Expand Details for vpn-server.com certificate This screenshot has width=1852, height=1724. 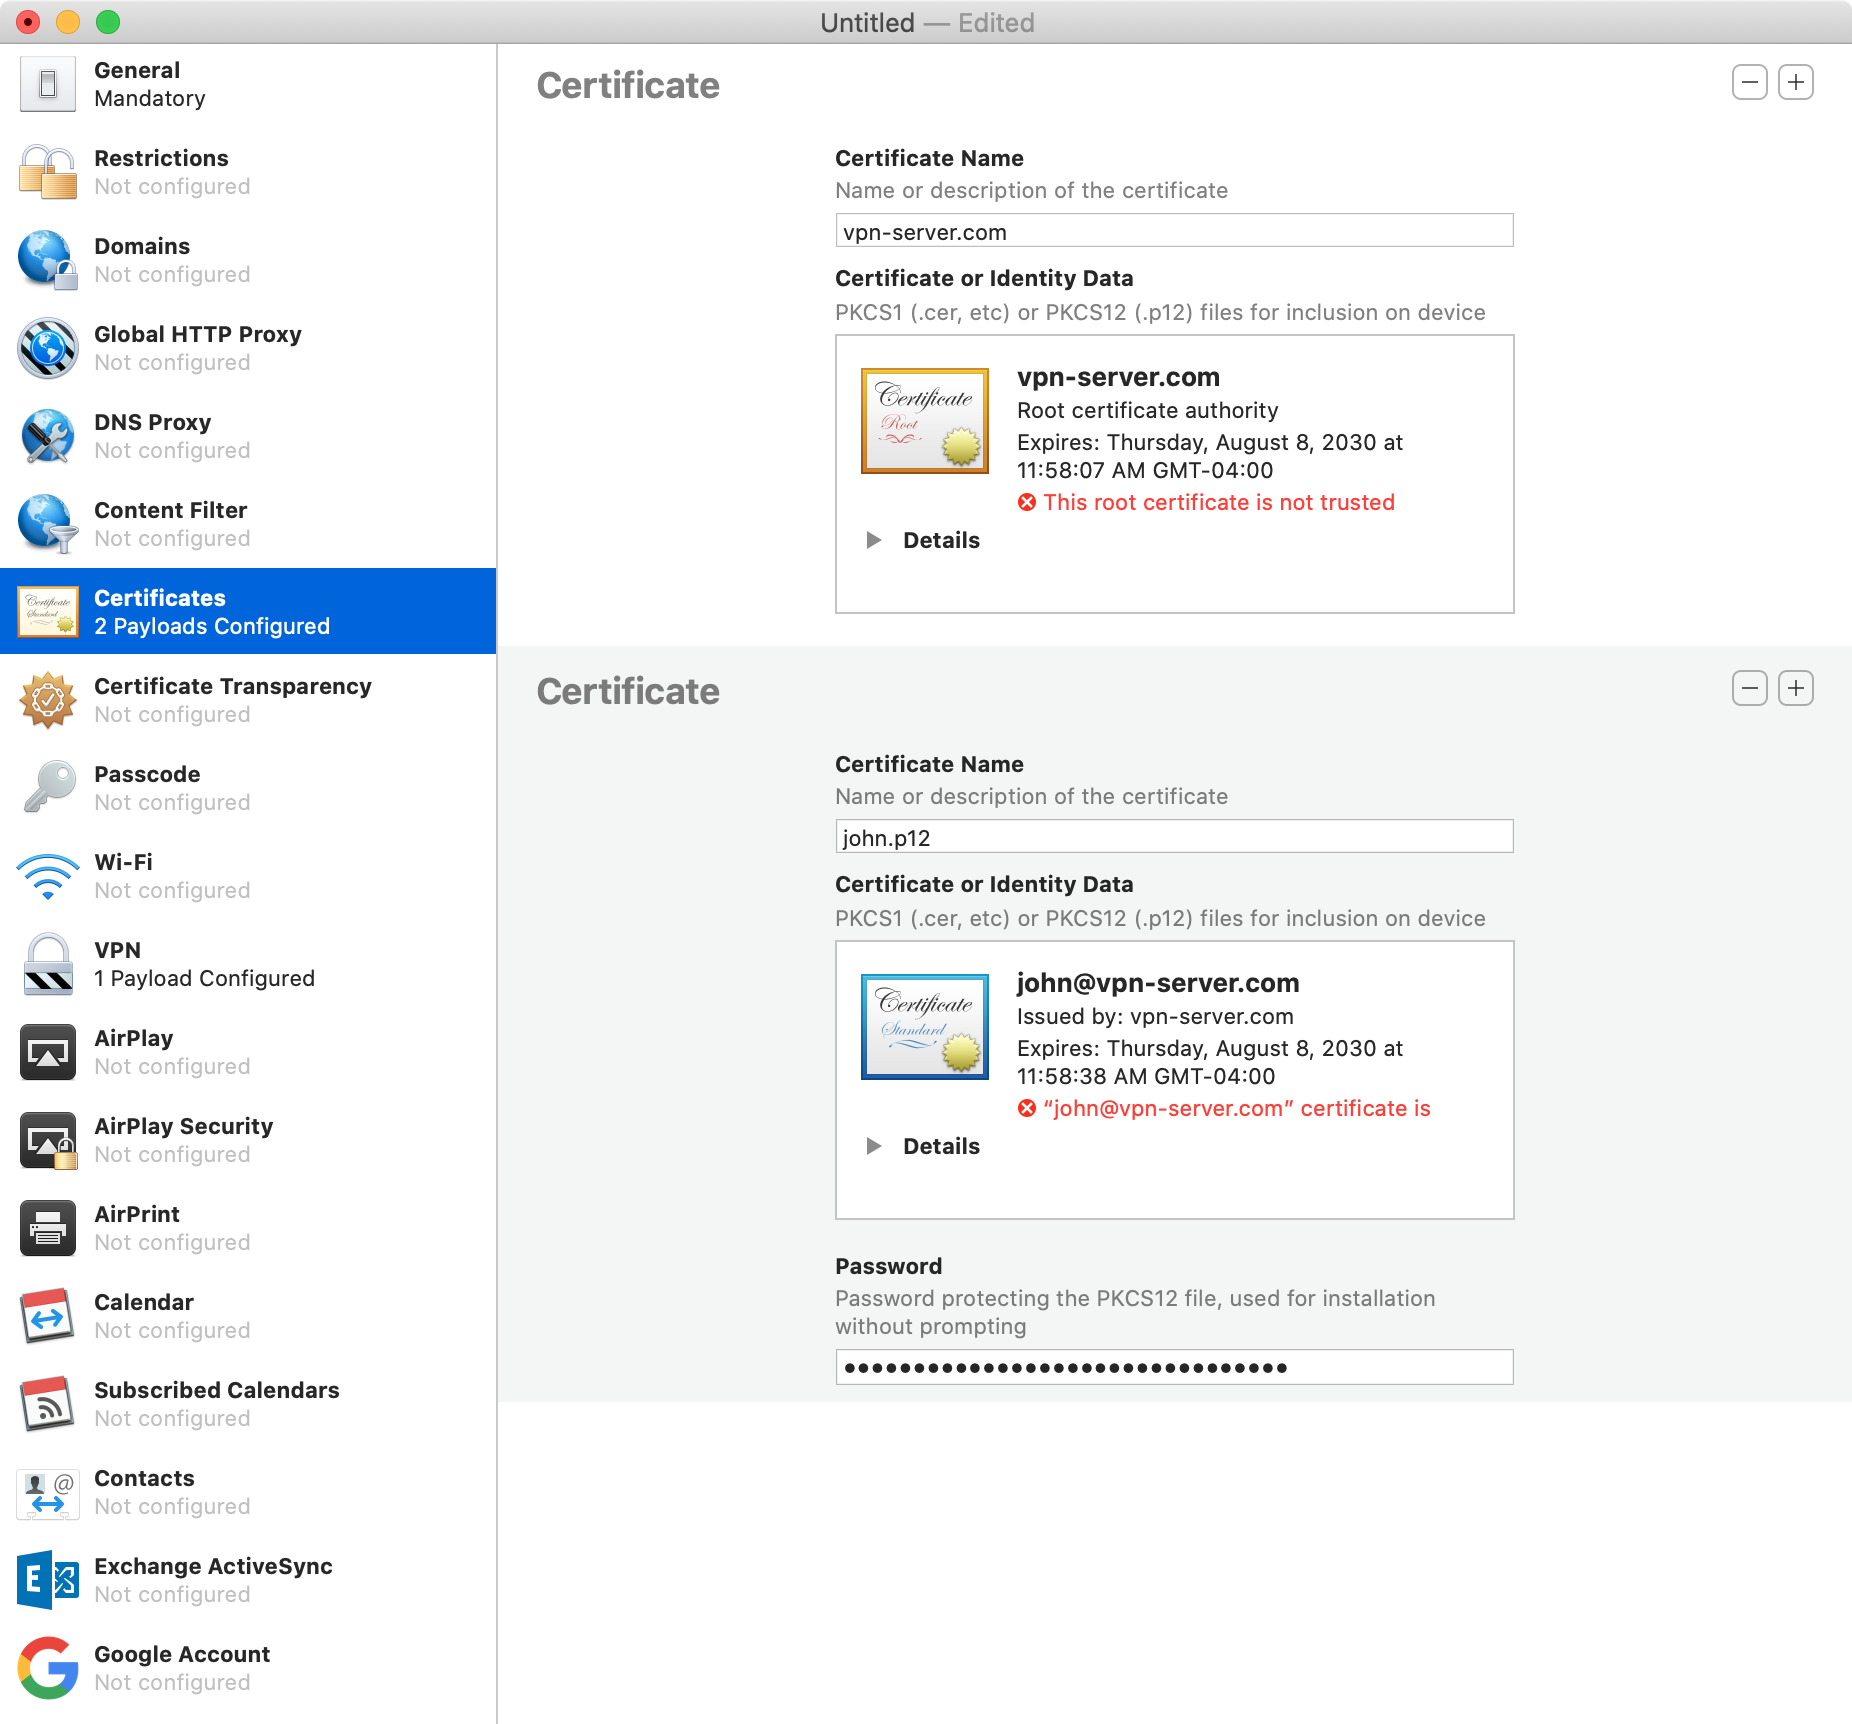coord(874,540)
